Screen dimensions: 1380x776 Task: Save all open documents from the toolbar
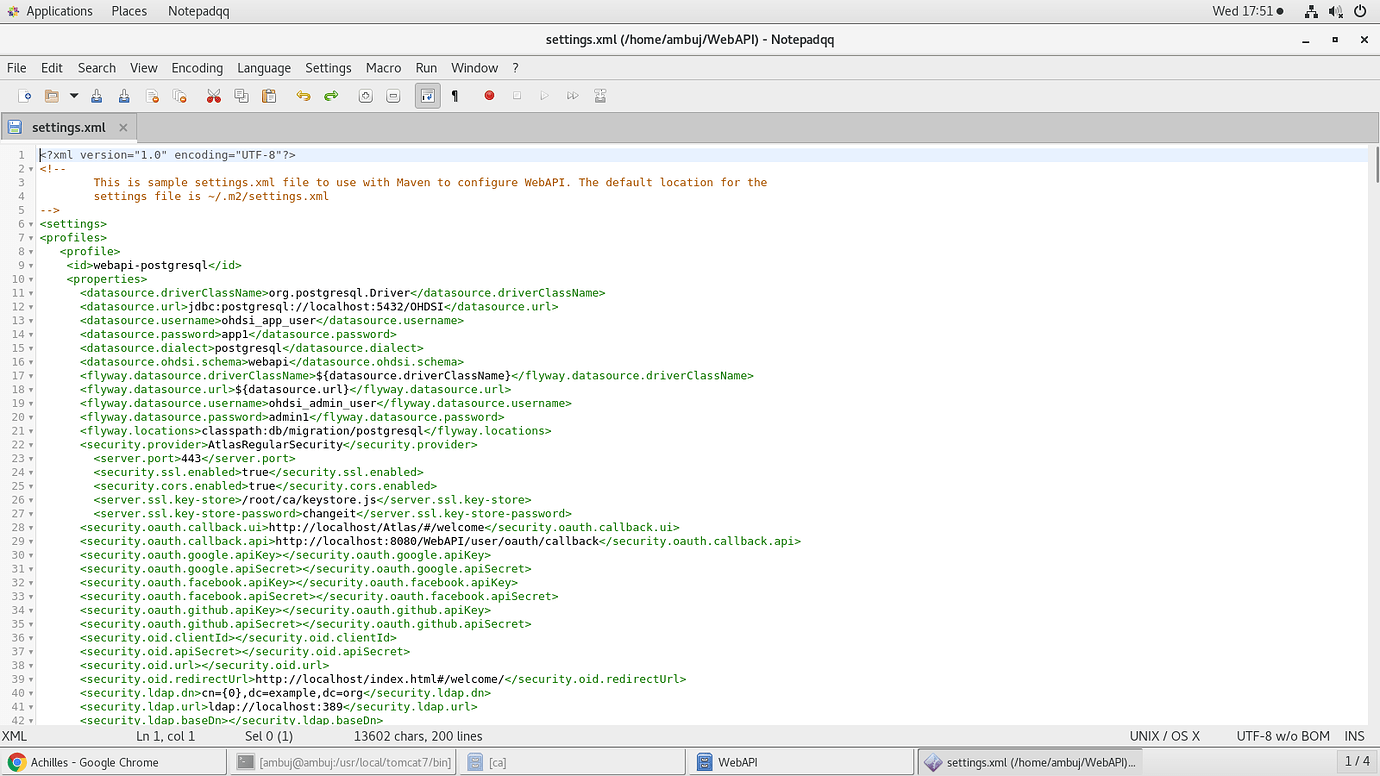[122, 95]
